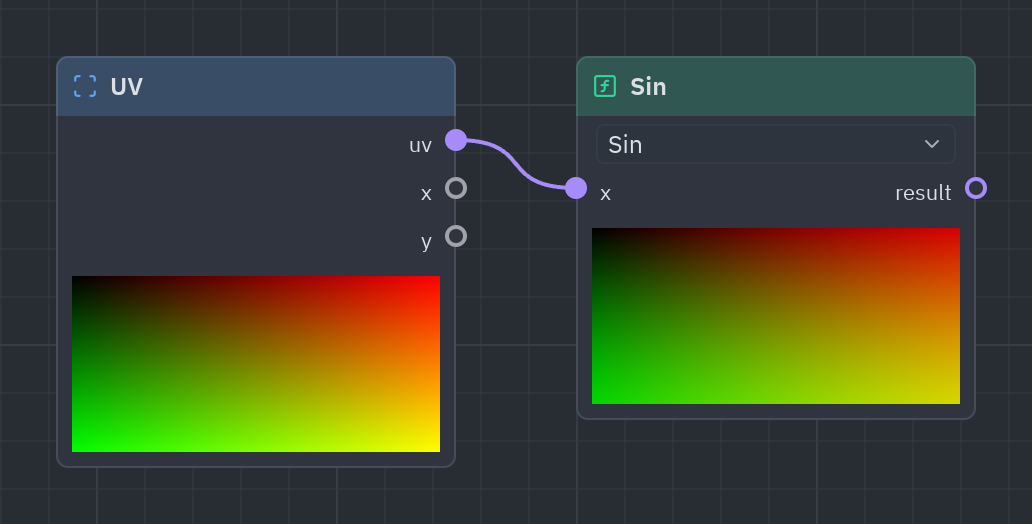Click the y label on UV node

tap(426, 242)
